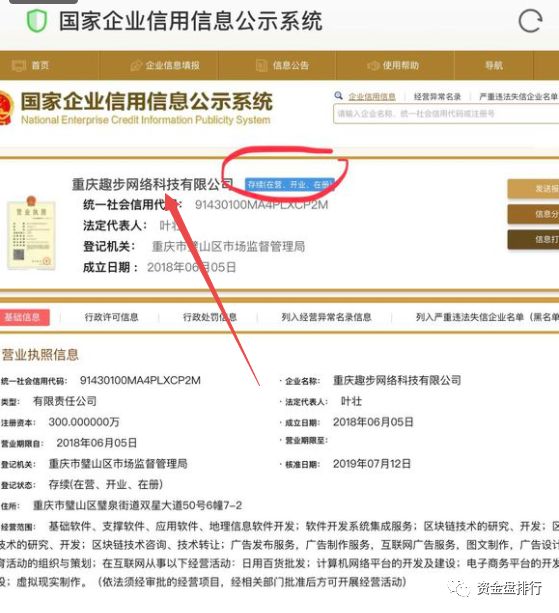Switch to the 行政处罚信息 tab
This screenshot has width=559, height=613.
pyautogui.click(x=210, y=317)
